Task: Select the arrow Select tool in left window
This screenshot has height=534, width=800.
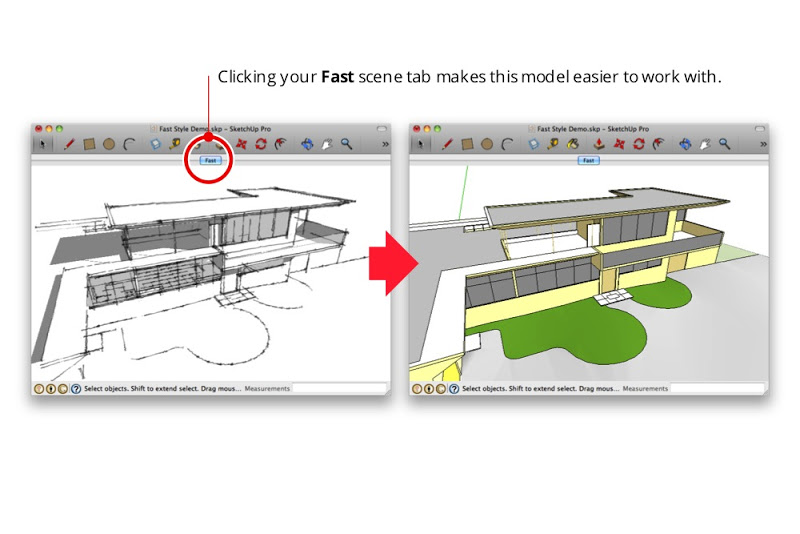Action: coord(42,144)
